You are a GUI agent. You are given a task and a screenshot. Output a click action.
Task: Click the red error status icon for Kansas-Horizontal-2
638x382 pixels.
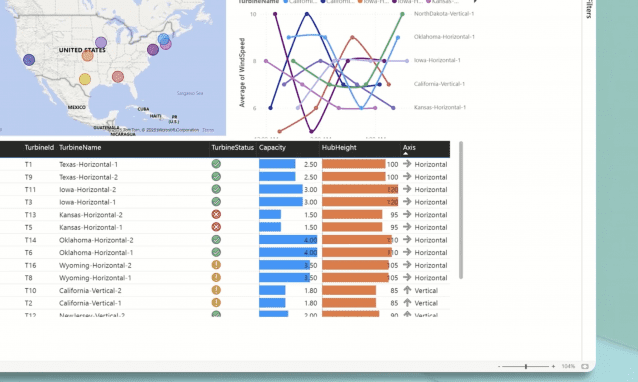[x=216, y=214]
